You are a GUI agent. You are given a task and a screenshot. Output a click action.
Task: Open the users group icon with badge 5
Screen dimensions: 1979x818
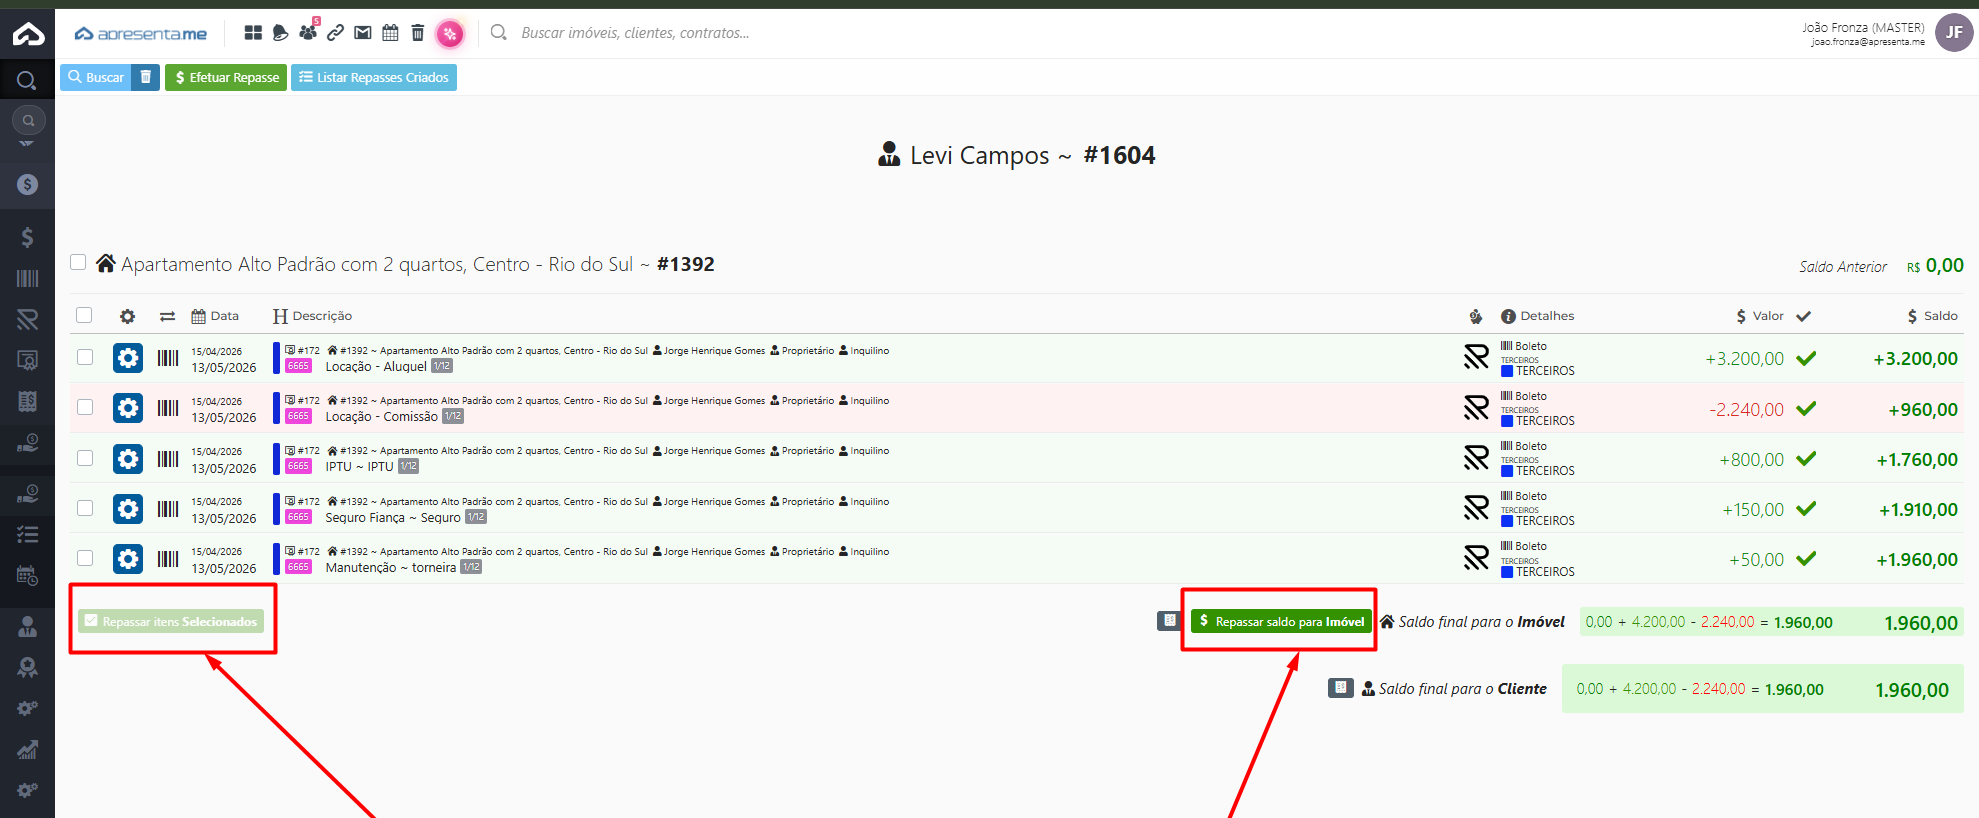tap(308, 32)
